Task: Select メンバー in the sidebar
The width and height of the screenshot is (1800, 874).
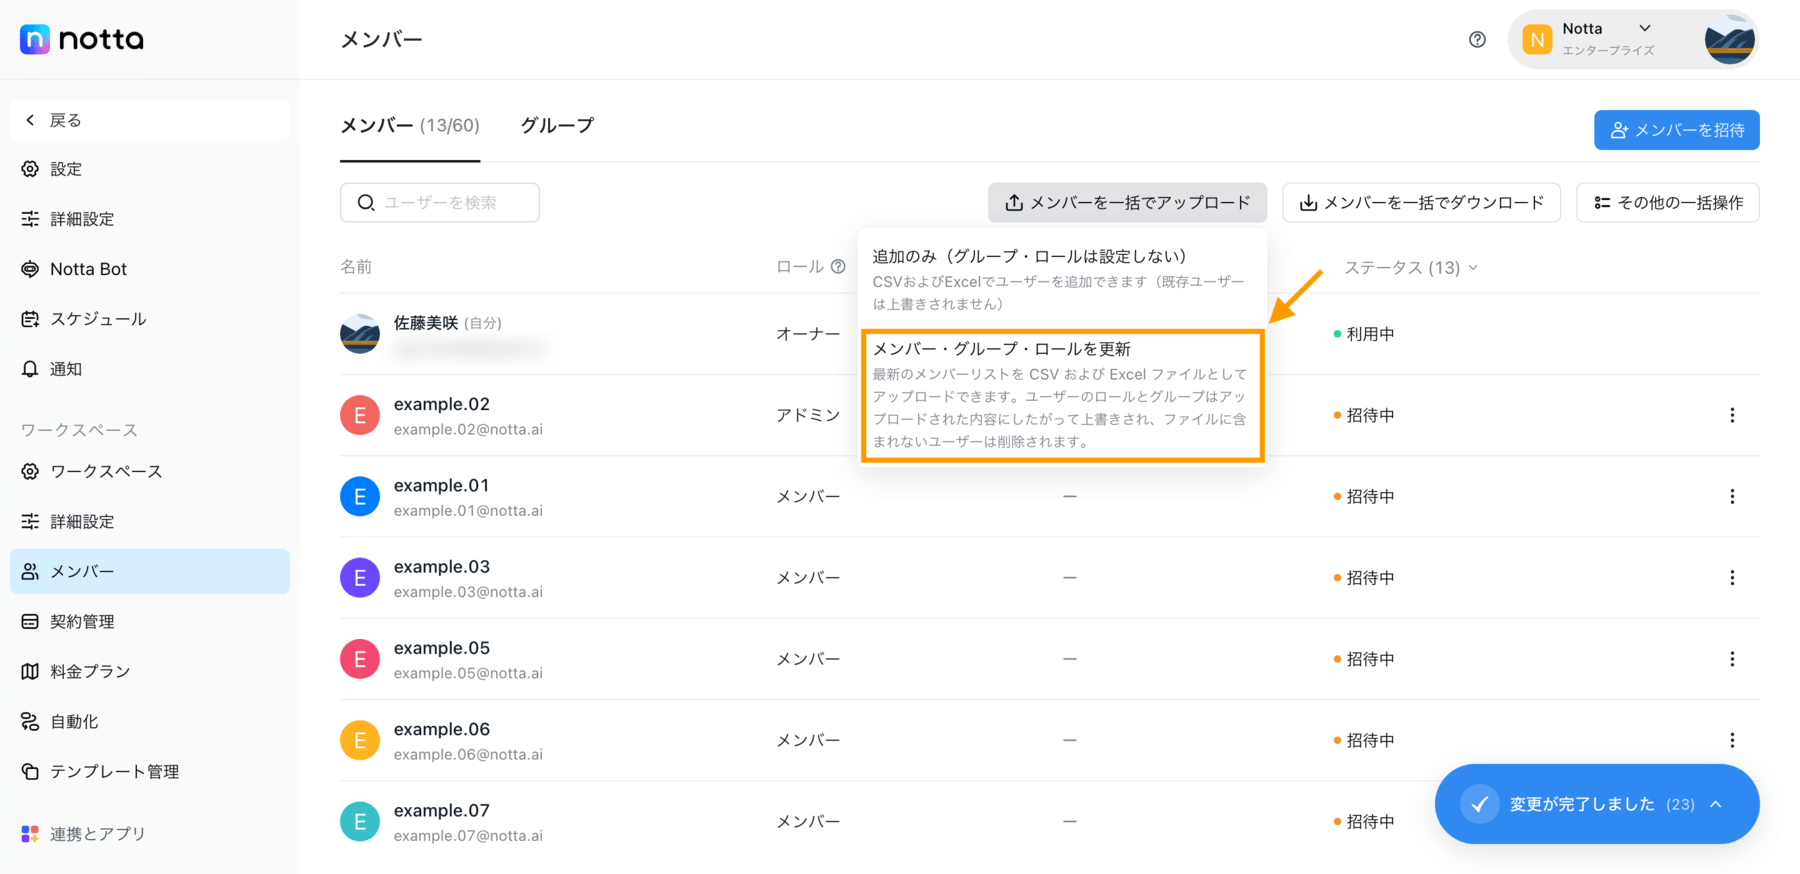Action: [150, 571]
